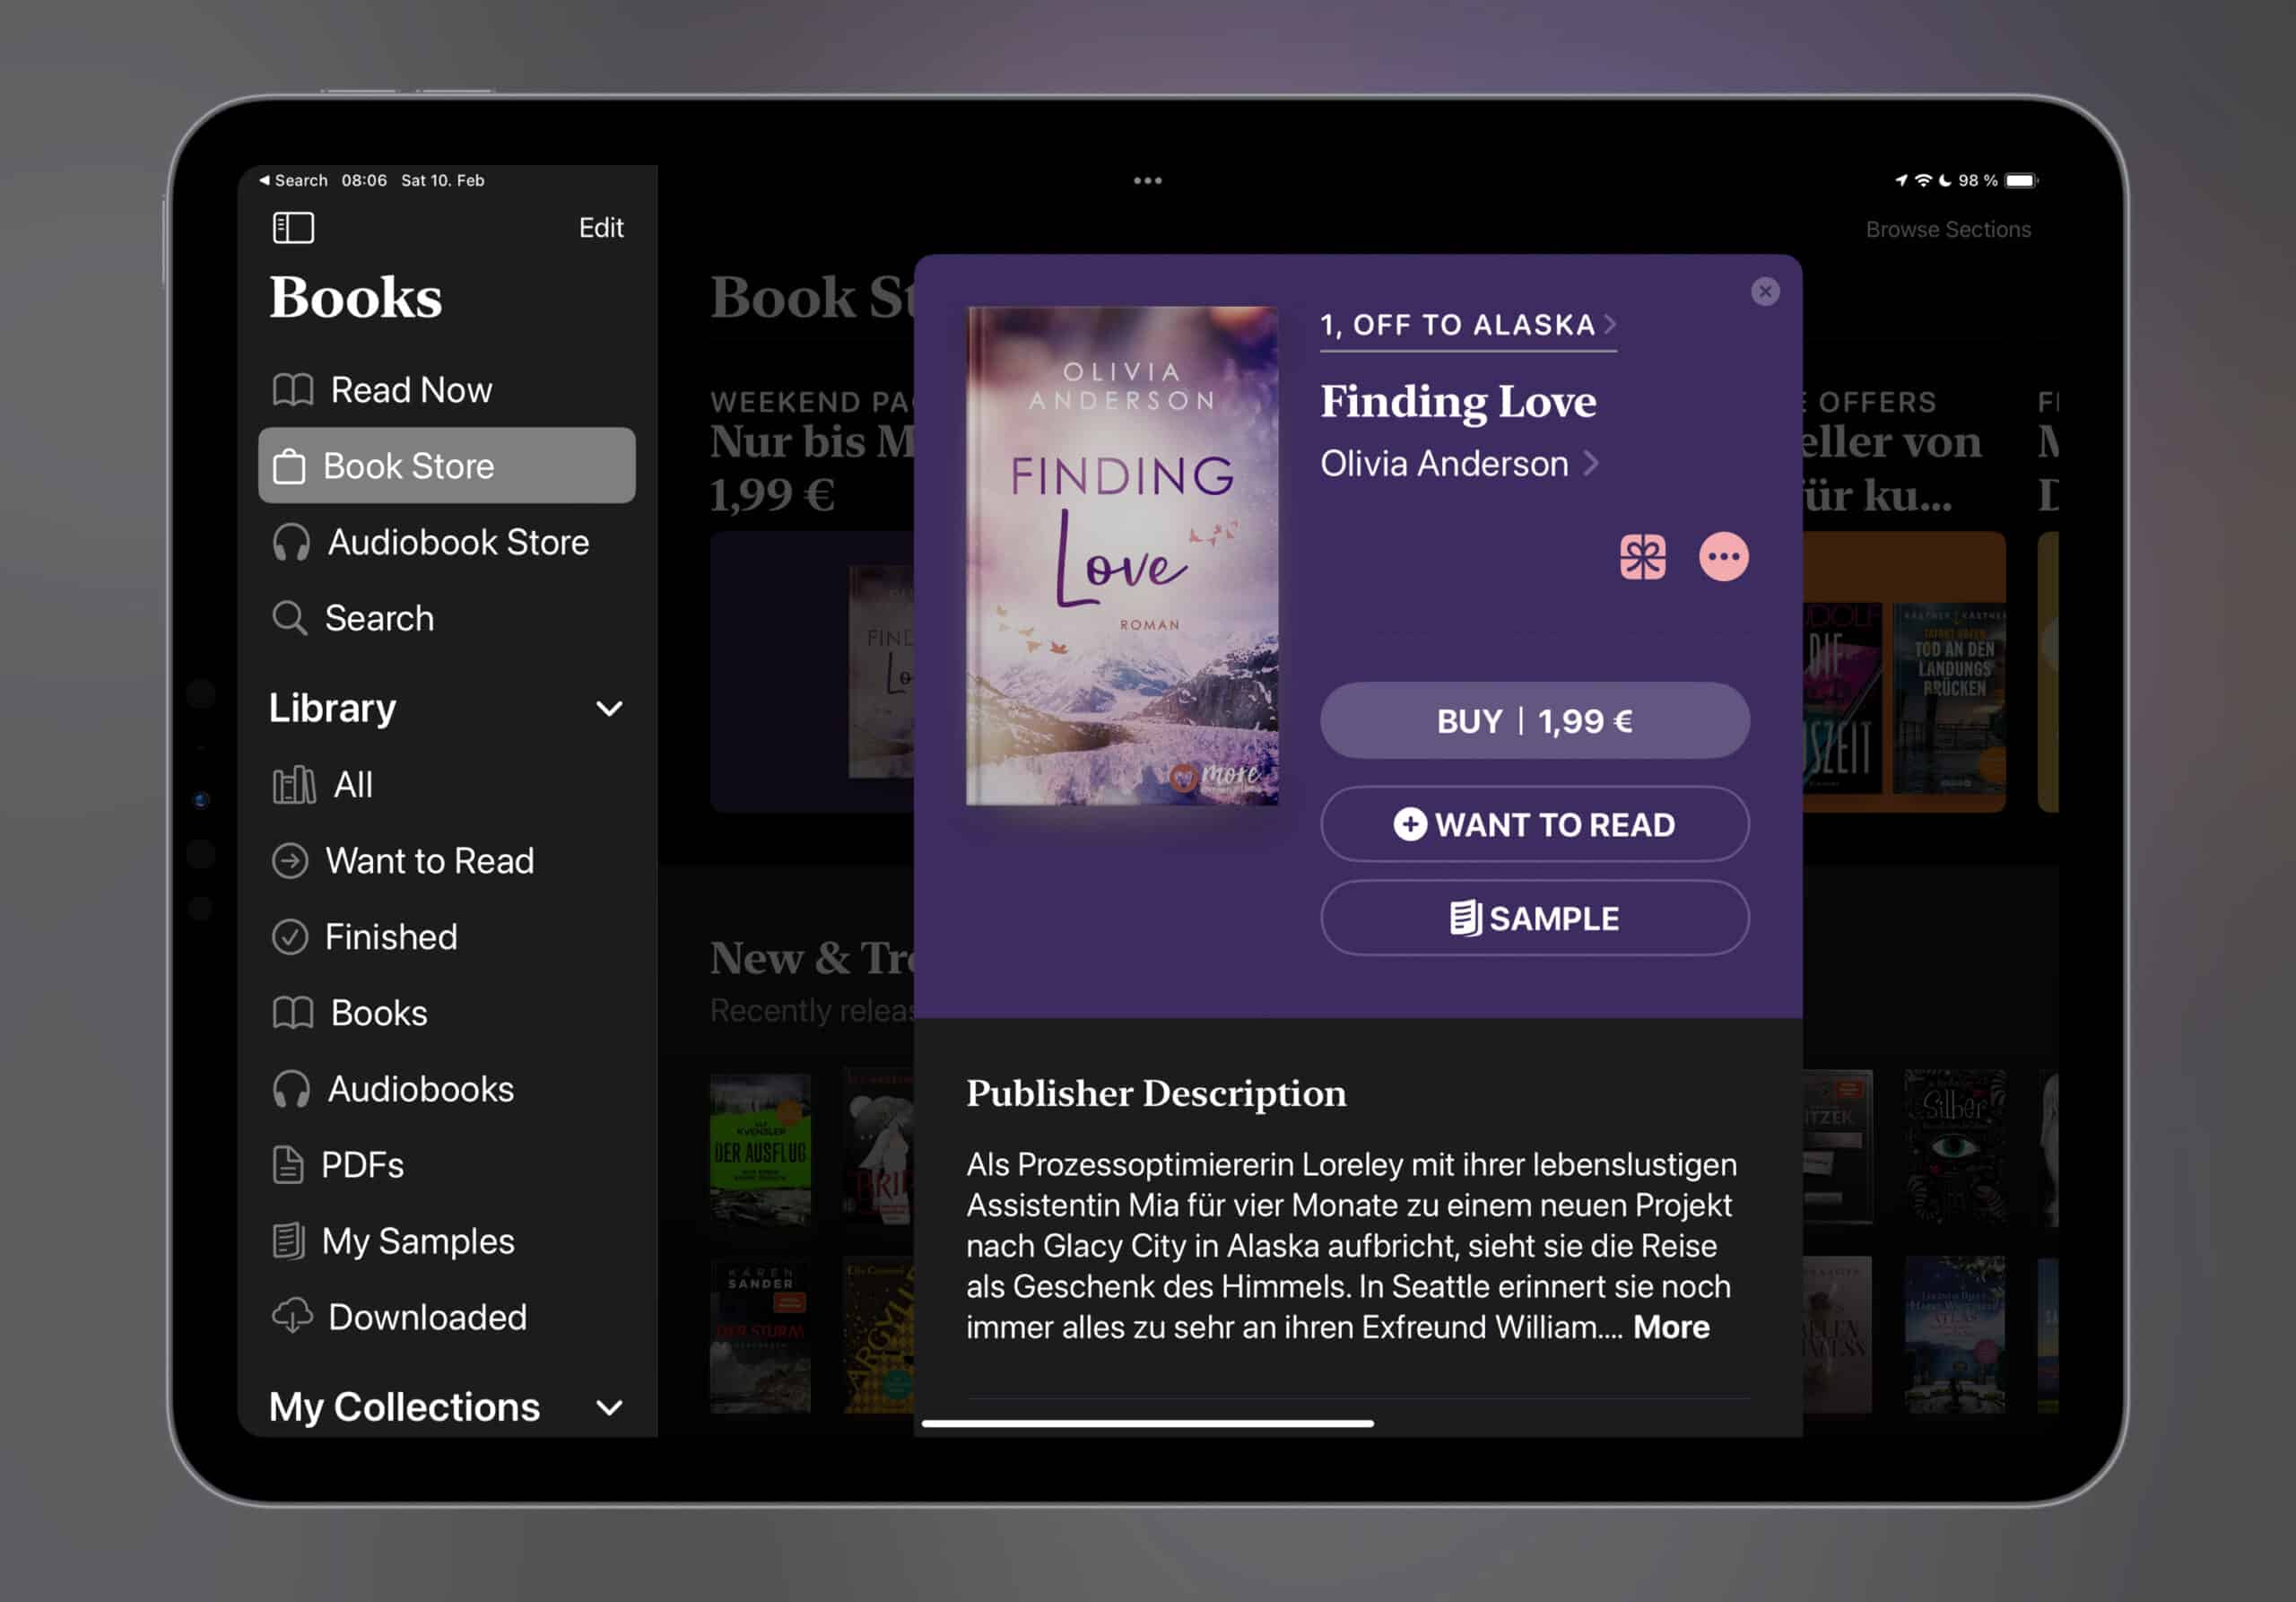Open Read Now section
This screenshot has width=2296, height=1602.
click(x=446, y=390)
